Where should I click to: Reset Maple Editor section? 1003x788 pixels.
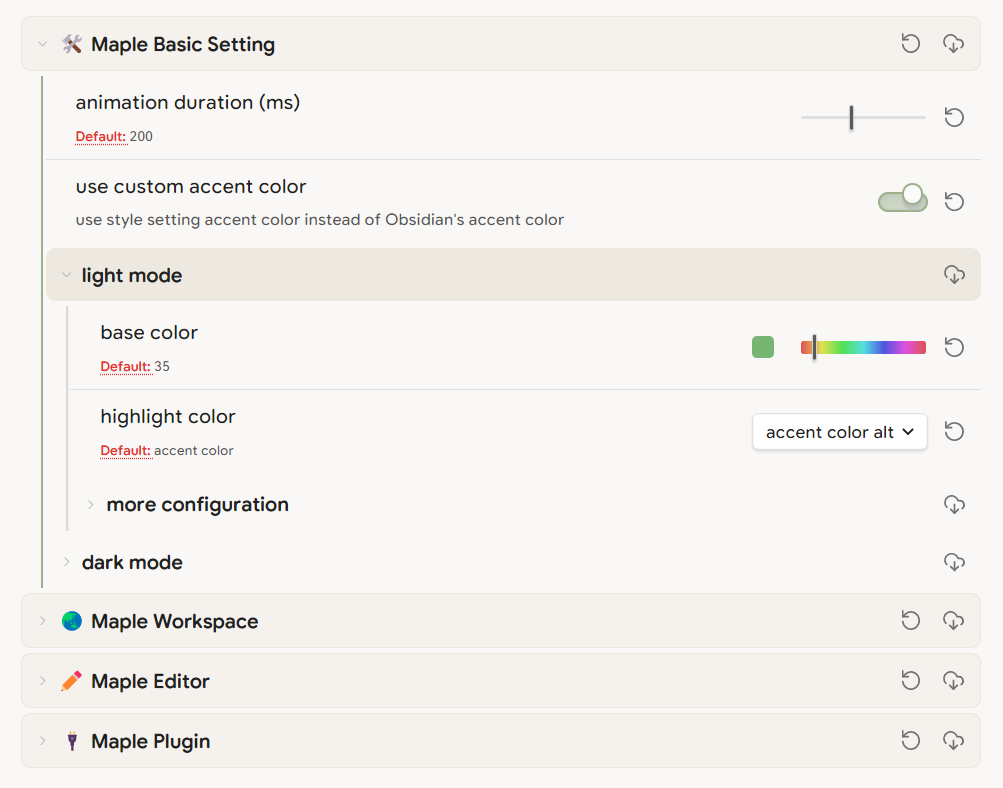coord(910,681)
